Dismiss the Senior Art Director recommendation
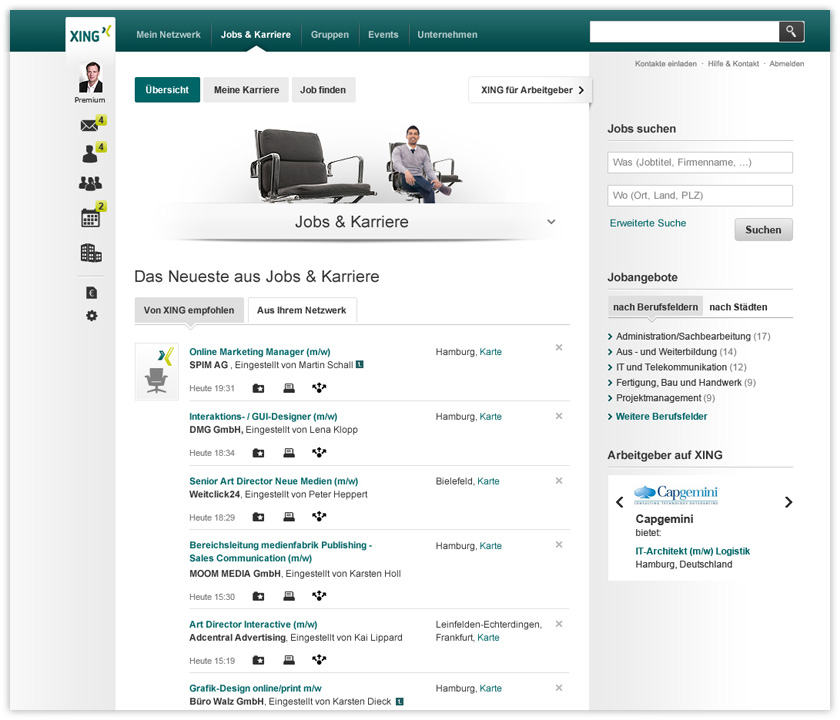The image size is (840, 720). pos(559,481)
